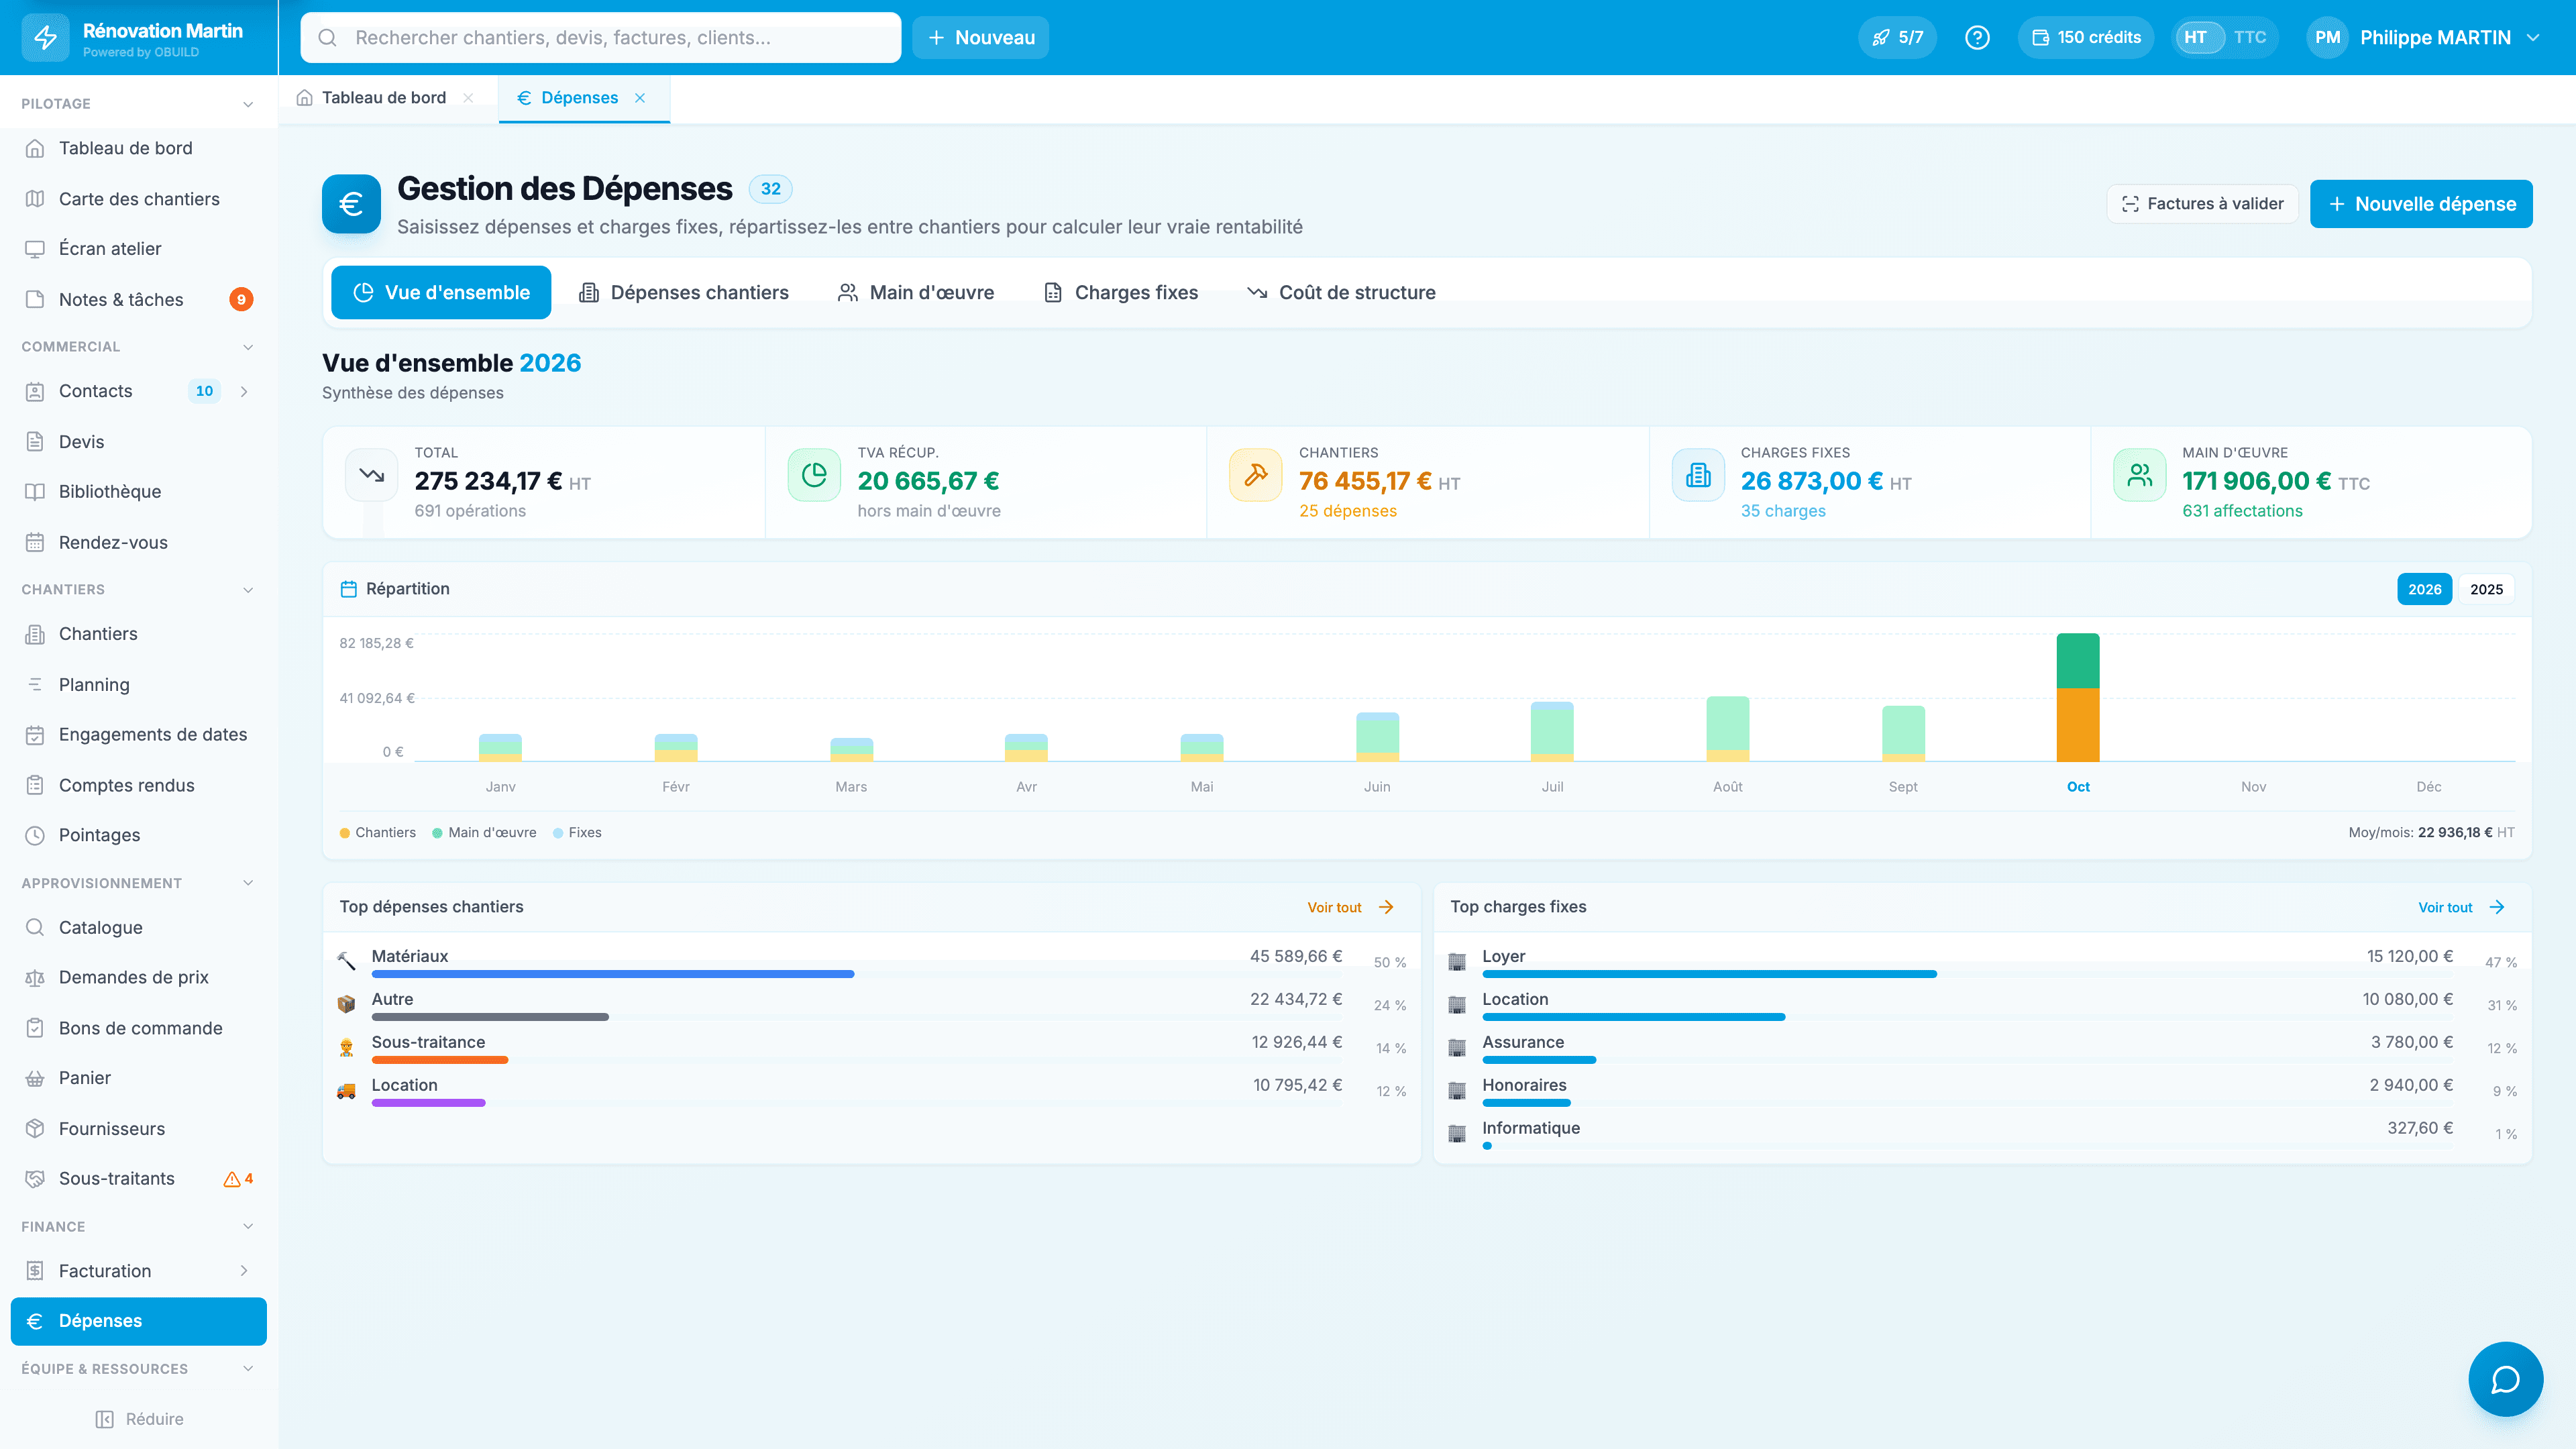Click the October bar in Répartition chart

pos(2078,697)
